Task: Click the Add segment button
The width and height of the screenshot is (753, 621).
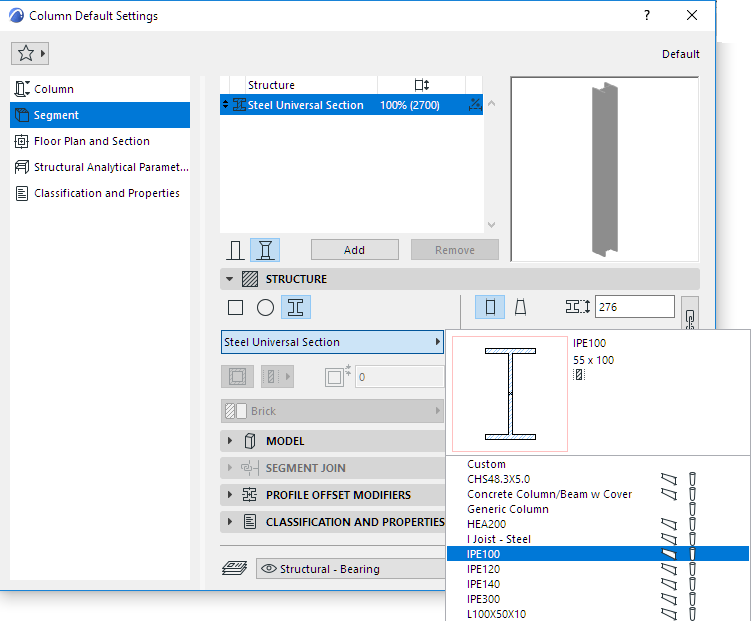Action: click(x=354, y=250)
